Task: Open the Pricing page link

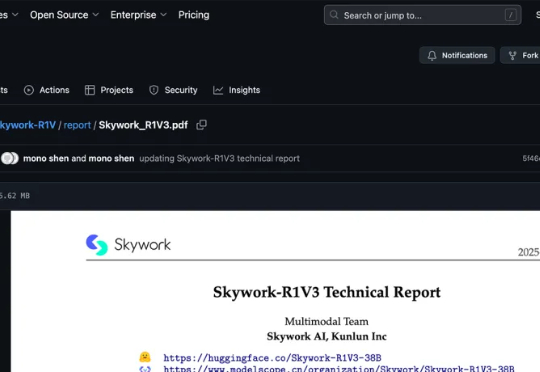Action: 194,15
